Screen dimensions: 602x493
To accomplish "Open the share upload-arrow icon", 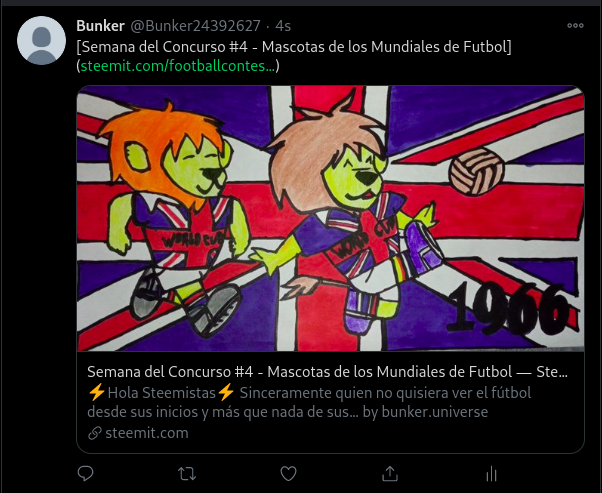I will (x=390, y=473).
